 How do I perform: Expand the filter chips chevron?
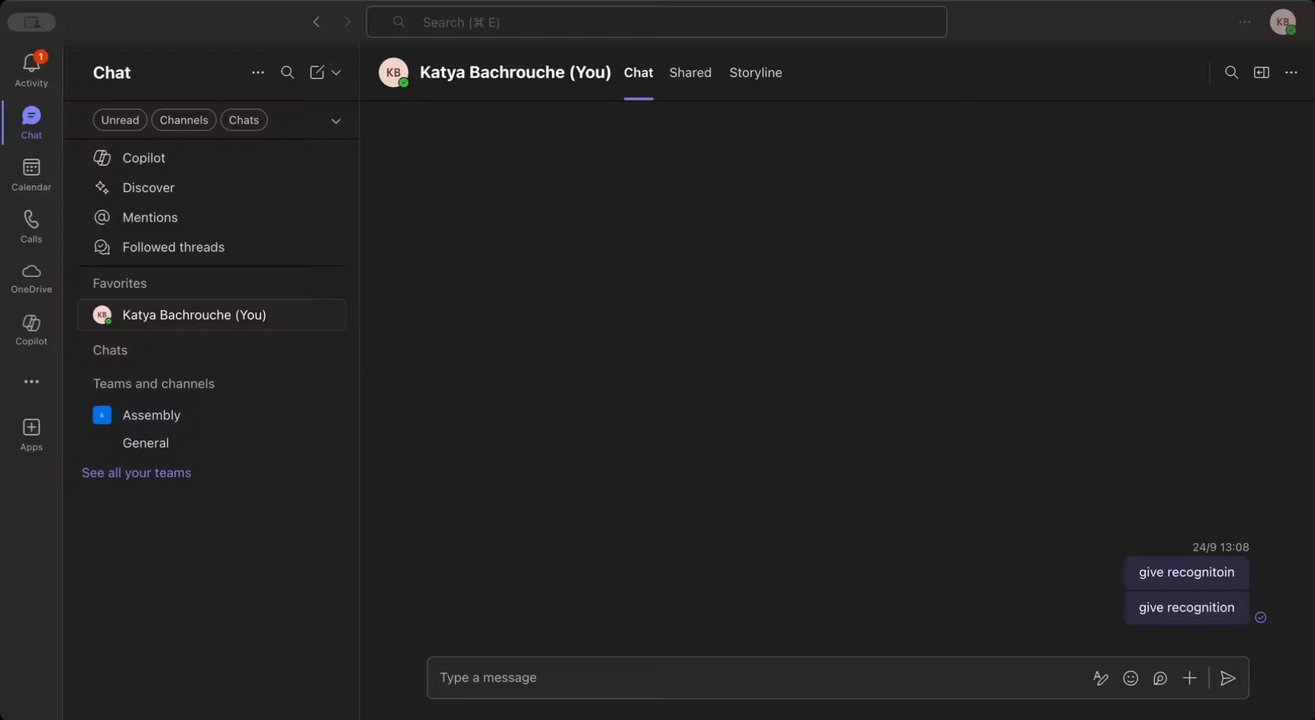point(336,121)
